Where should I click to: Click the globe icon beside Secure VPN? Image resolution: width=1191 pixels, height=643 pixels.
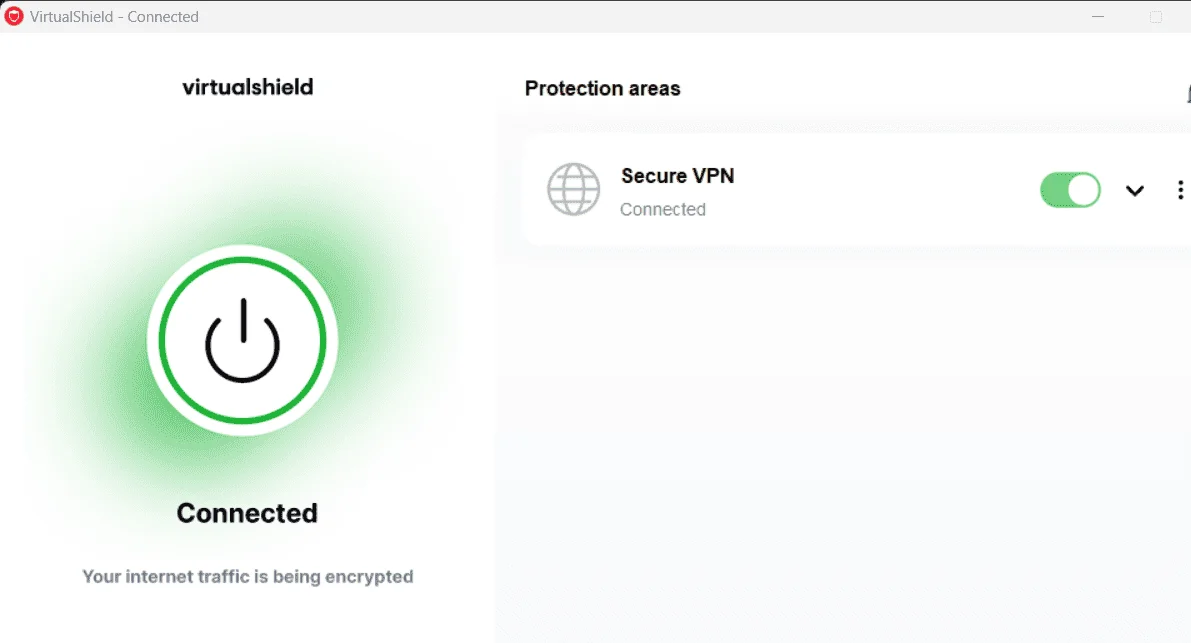[573, 189]
